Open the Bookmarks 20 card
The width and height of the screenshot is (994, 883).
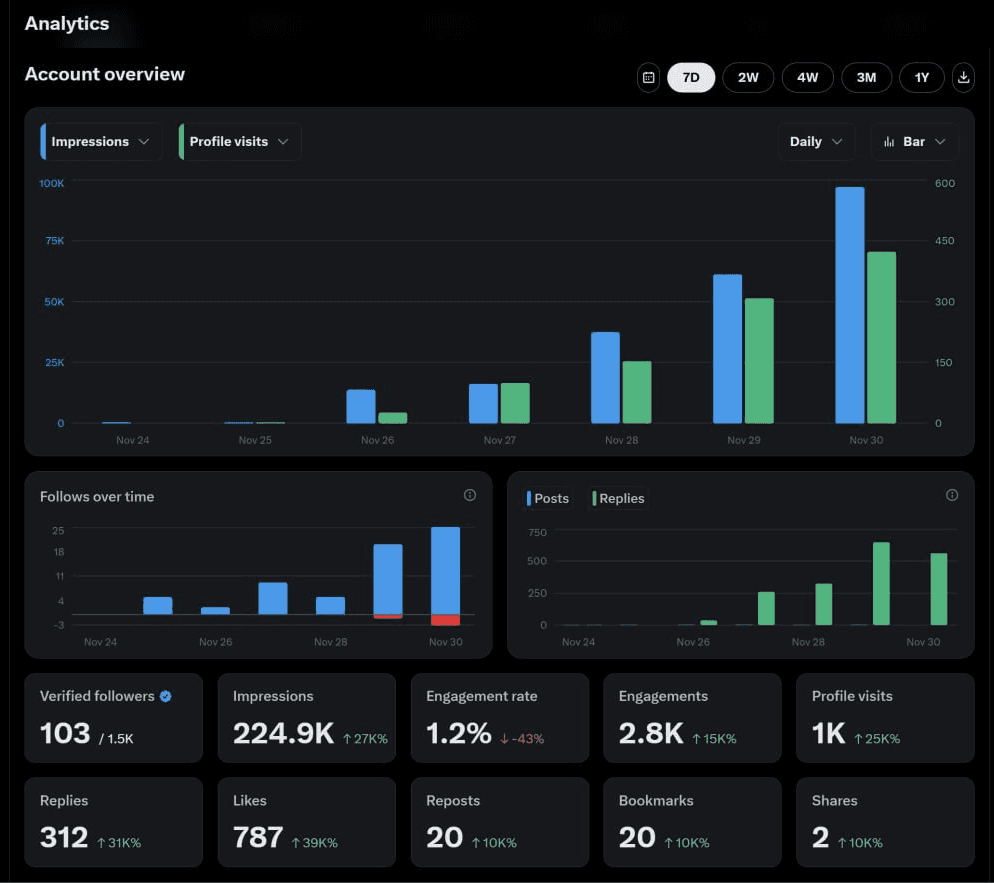pos(692,822)
